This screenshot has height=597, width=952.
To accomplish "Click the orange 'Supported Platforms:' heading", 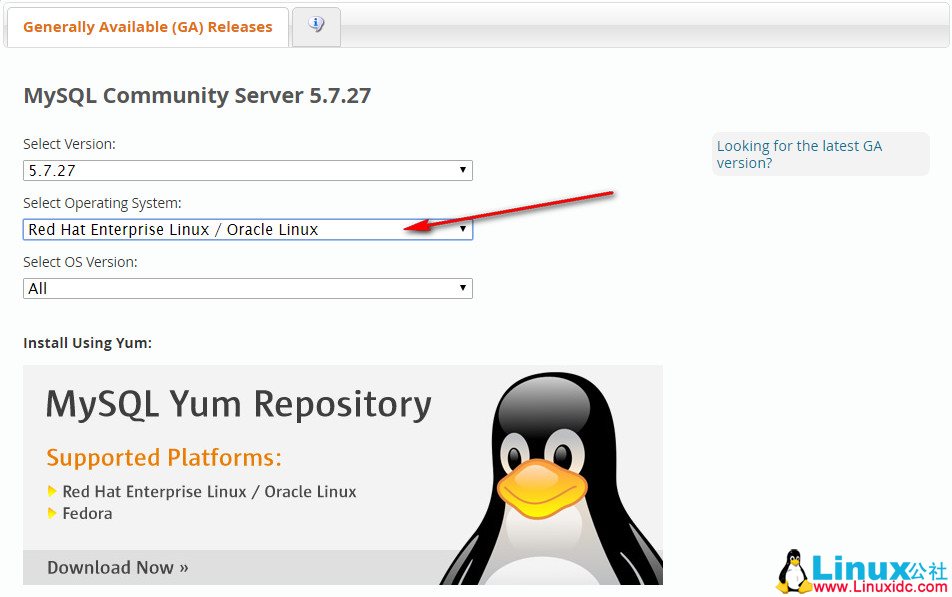I will [164, 458].
